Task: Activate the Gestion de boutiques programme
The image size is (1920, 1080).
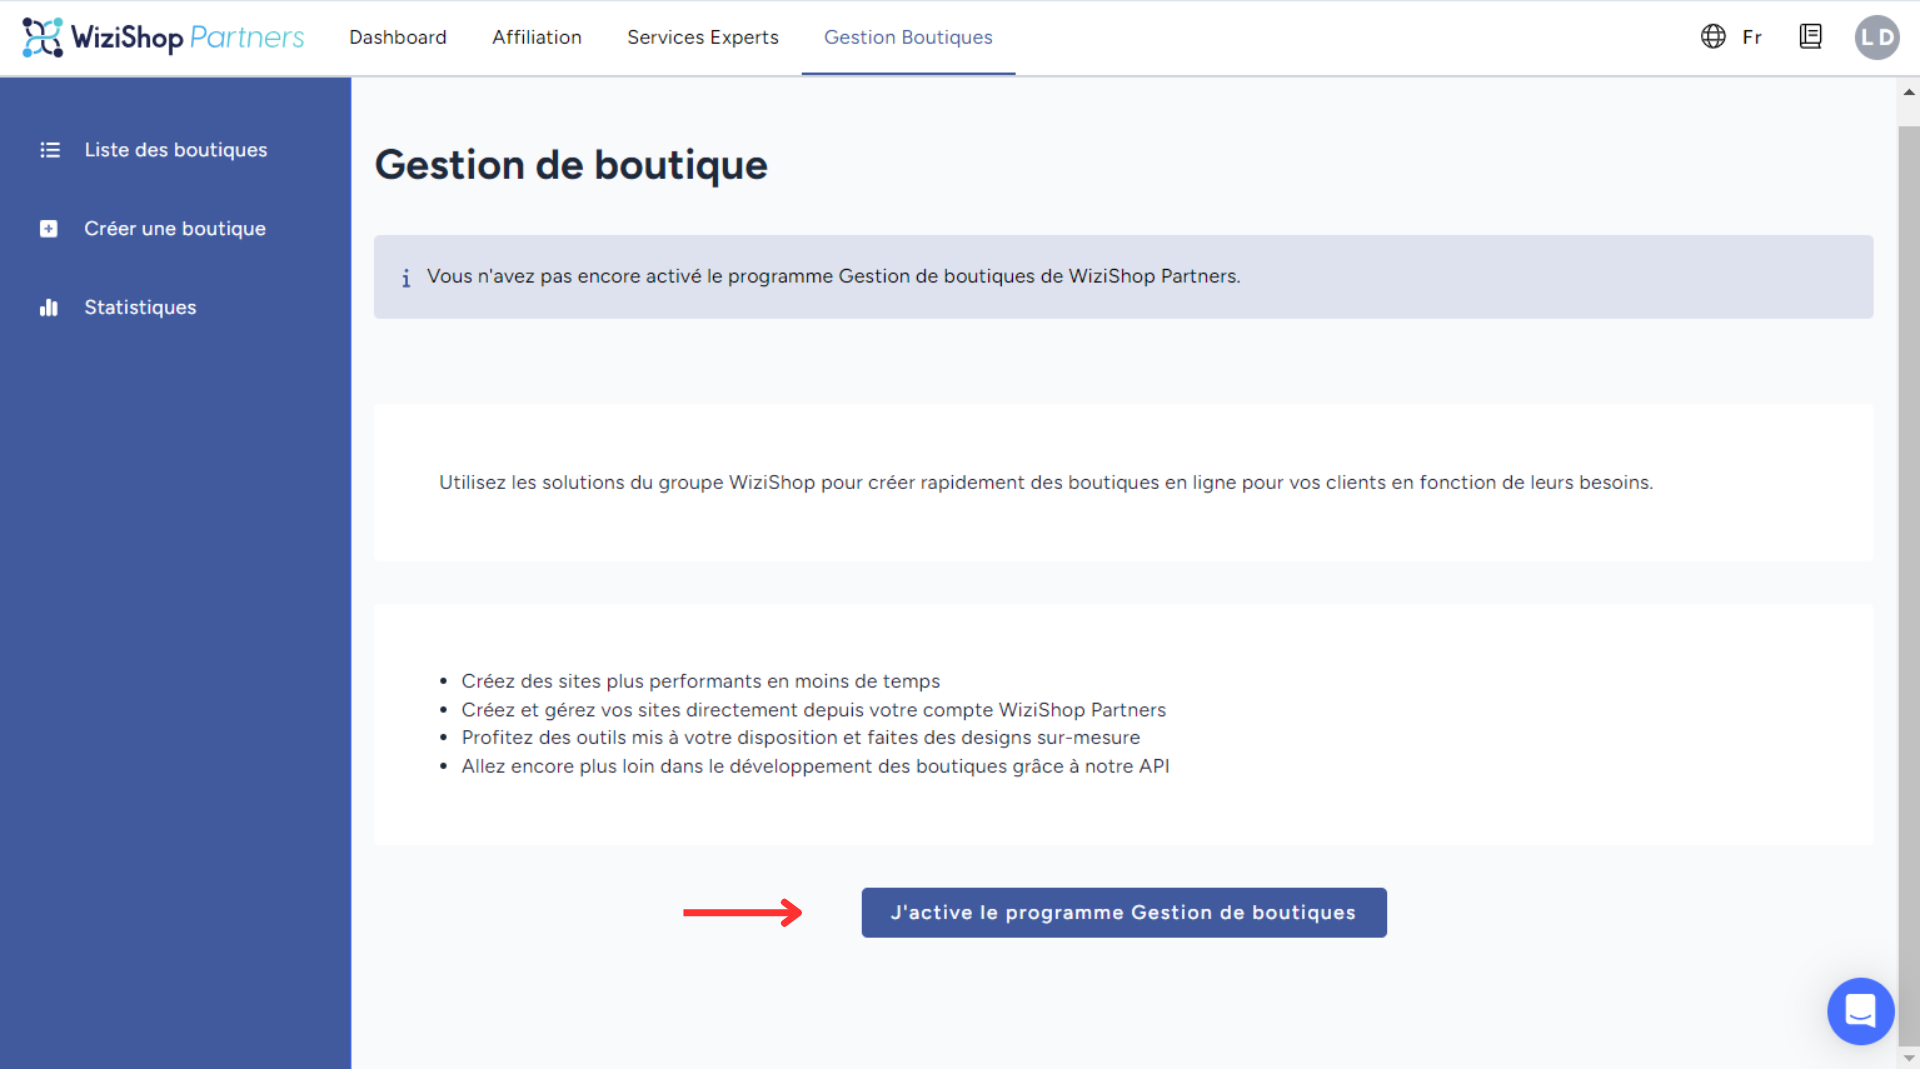Action: (1124, 912)
